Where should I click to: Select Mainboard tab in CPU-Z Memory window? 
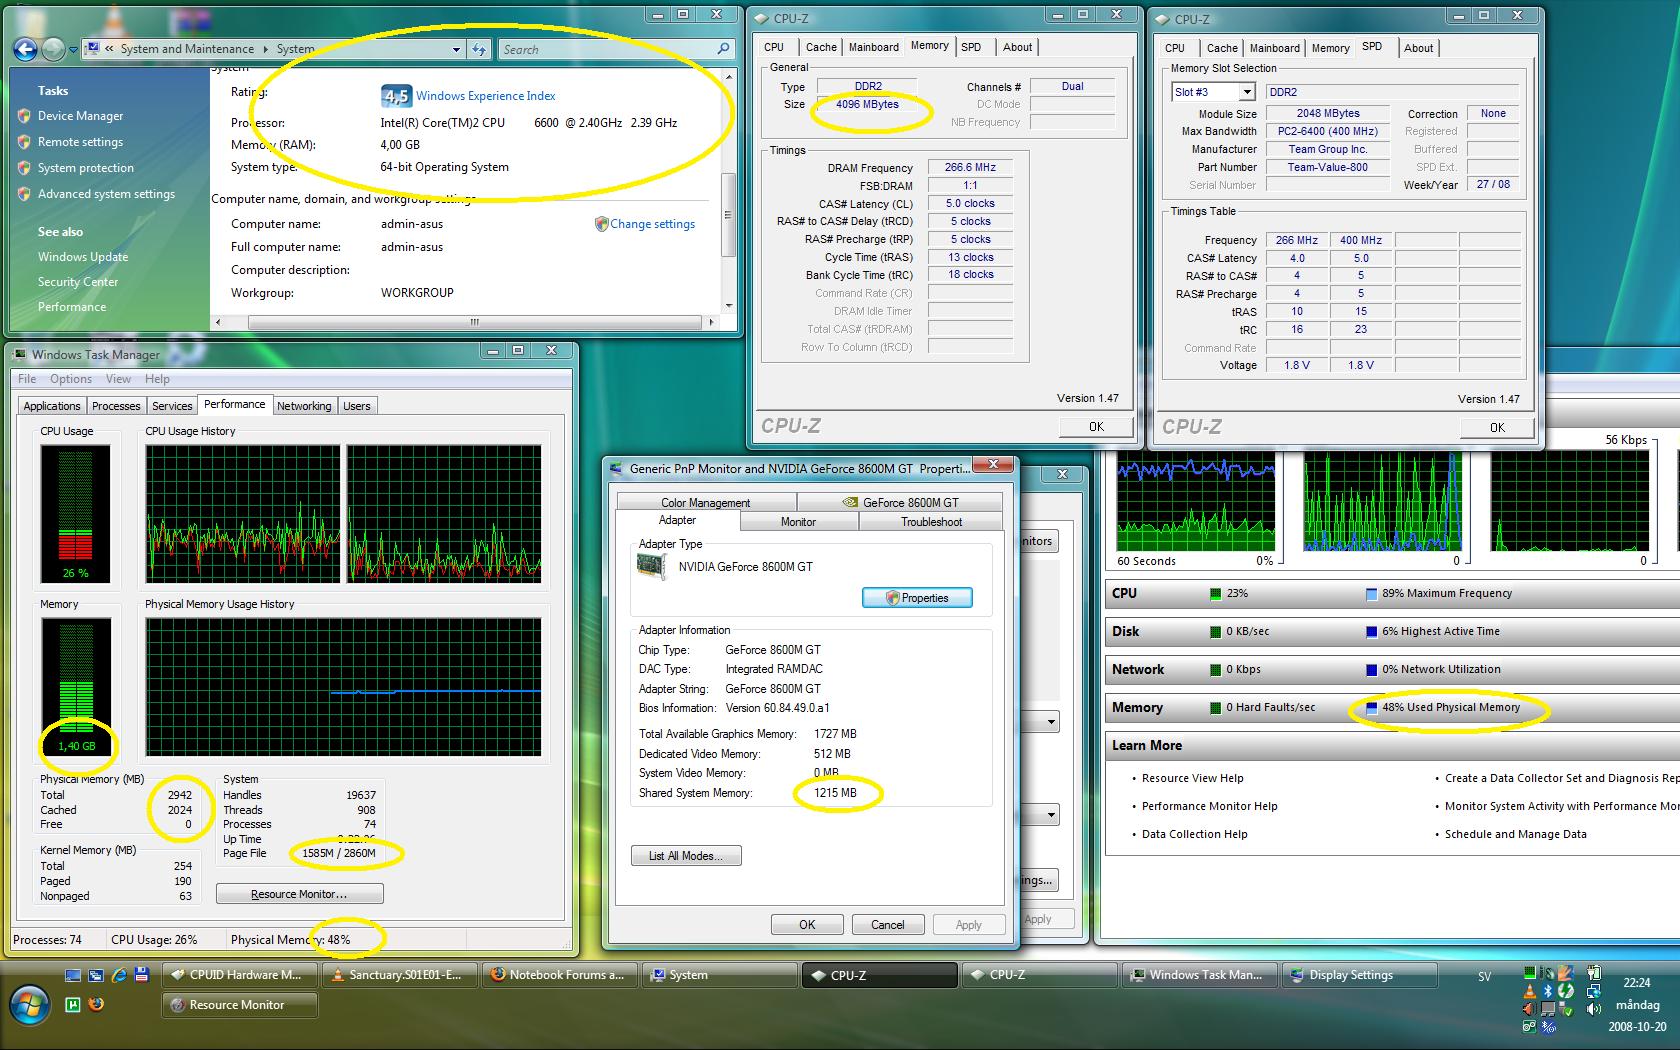(874, 47)
